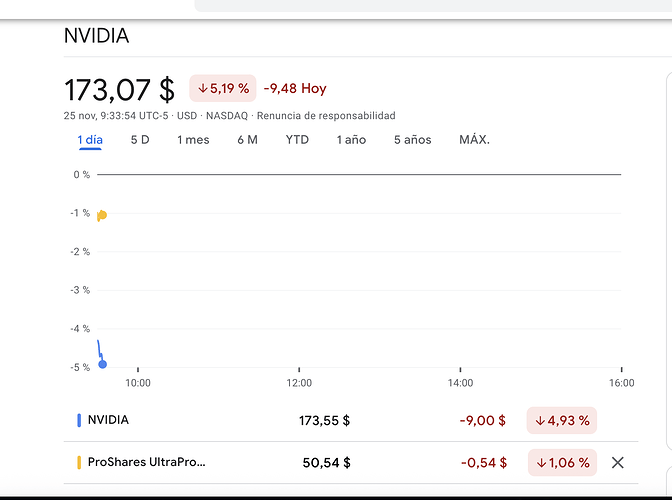Click the blue NVIDIA legend color bar
This screenshot has width=672, height=500.
click(x=79, y=420)
